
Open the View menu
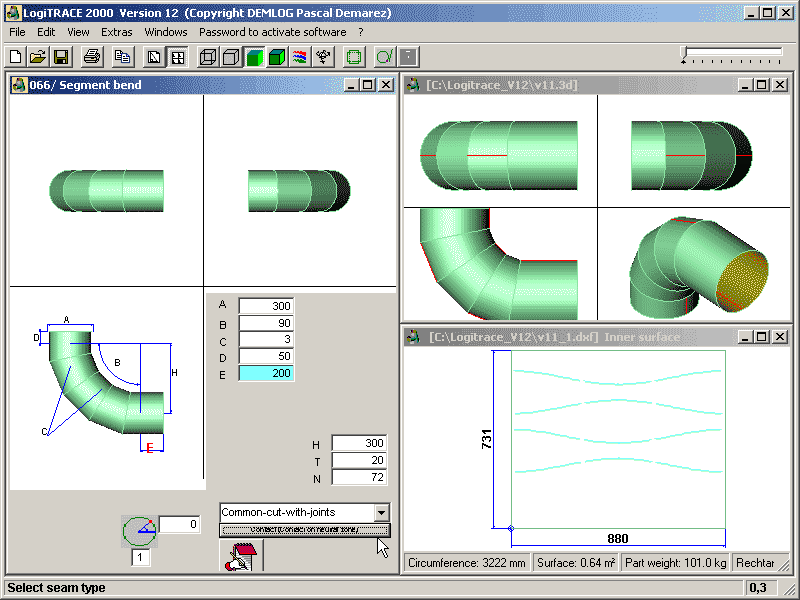coord(78,32)
